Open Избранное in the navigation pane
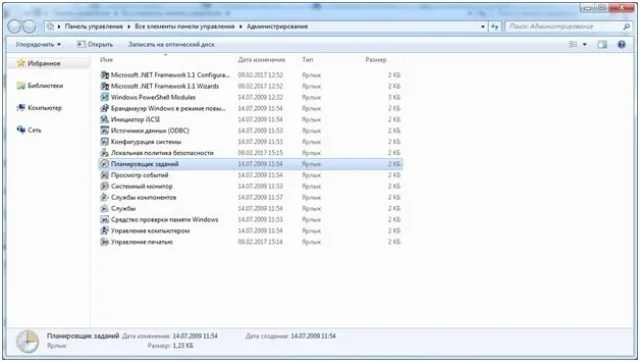The image size is (640, 362). (44, 63)
